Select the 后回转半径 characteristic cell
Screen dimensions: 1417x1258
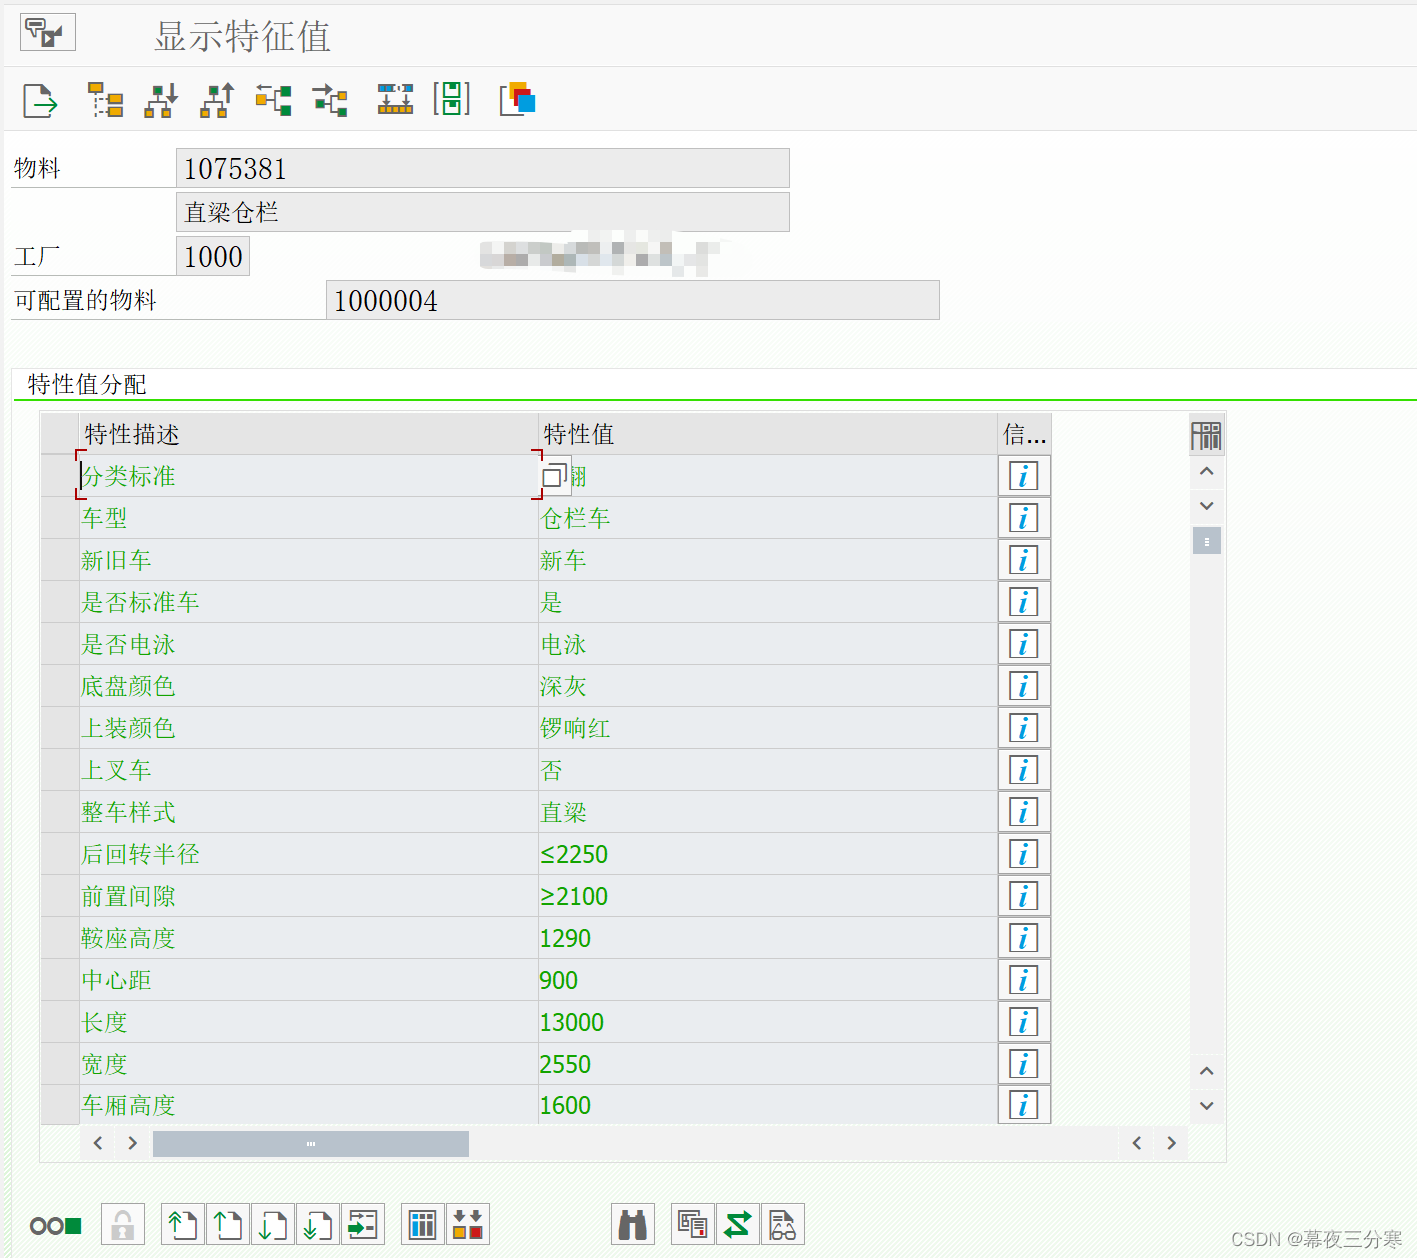(309, 854)
